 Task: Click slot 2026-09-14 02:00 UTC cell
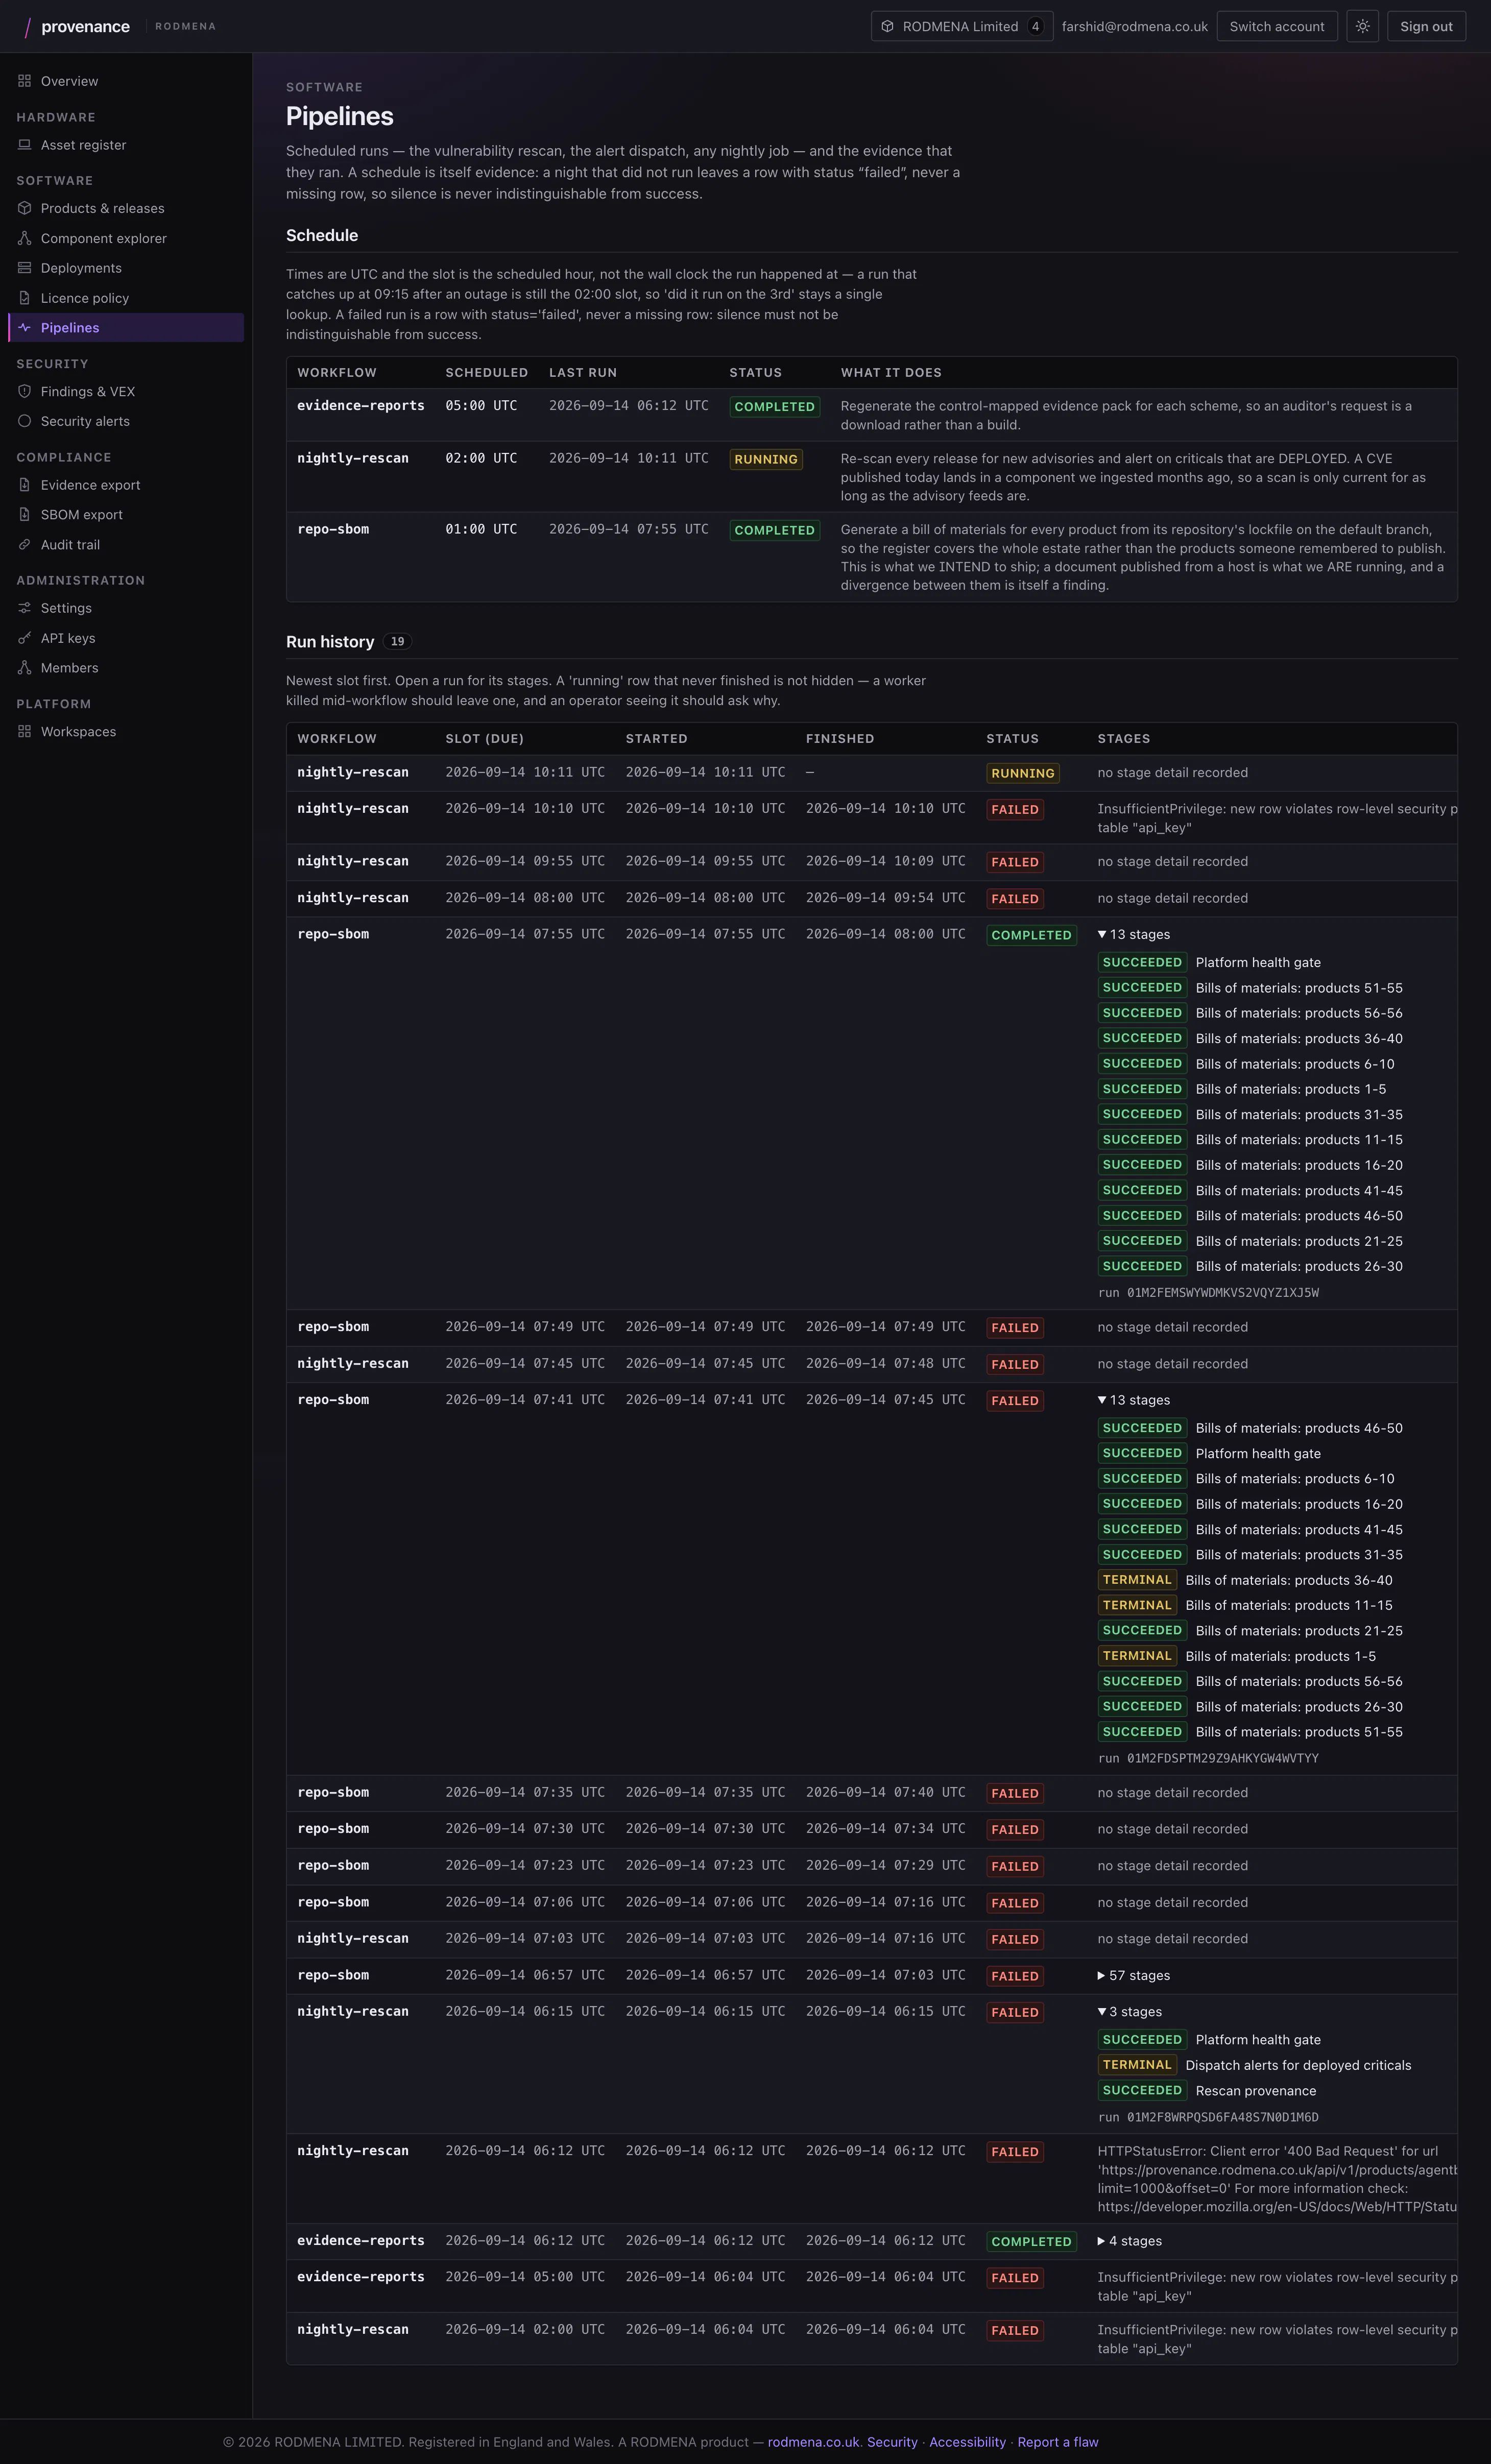(525, 2330)
